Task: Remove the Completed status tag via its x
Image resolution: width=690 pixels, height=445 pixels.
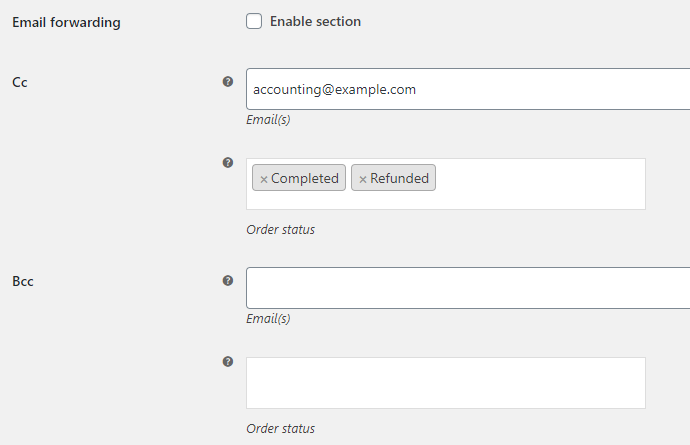Action: click(264, 179)
